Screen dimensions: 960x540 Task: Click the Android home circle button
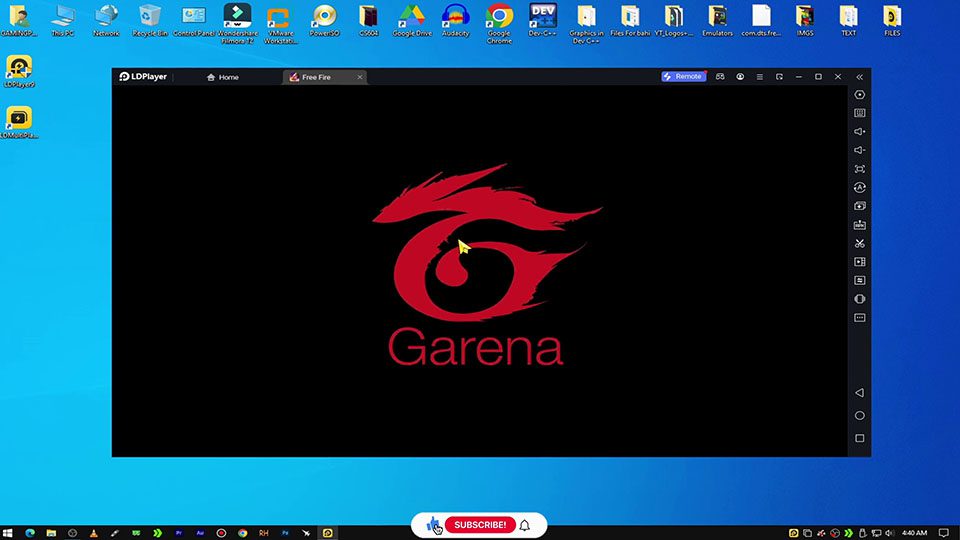point(860,416)
